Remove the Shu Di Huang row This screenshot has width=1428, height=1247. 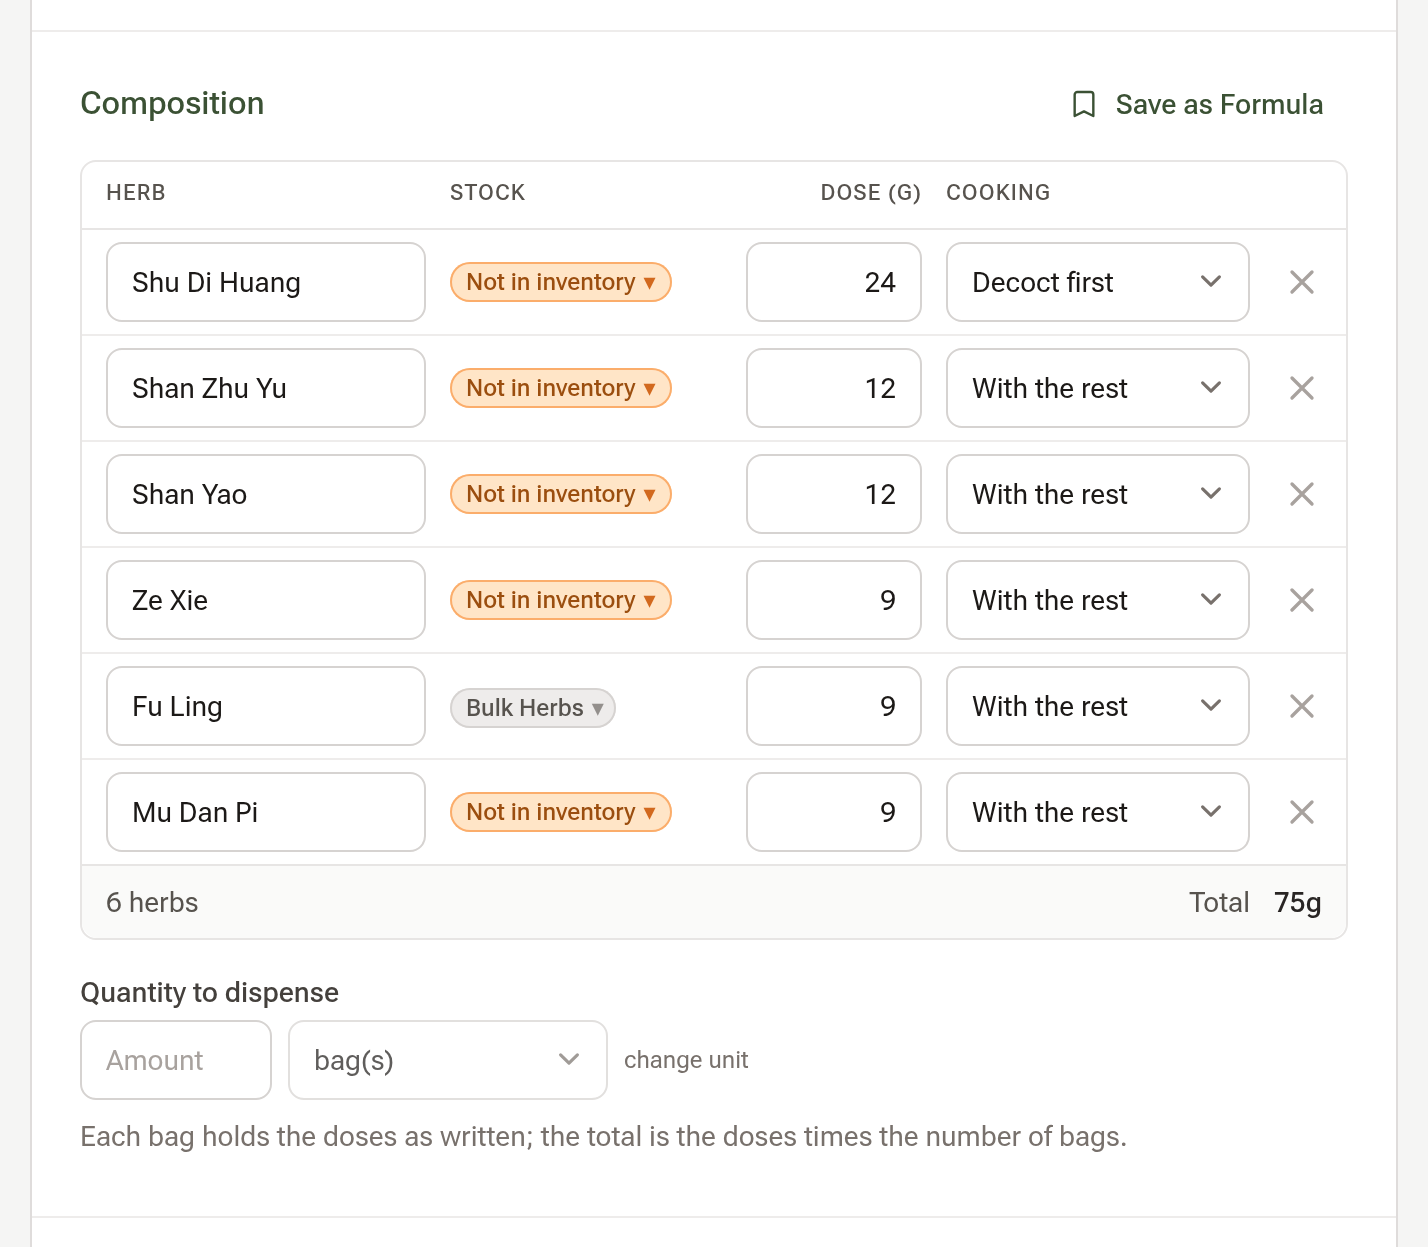(1302, 282)
